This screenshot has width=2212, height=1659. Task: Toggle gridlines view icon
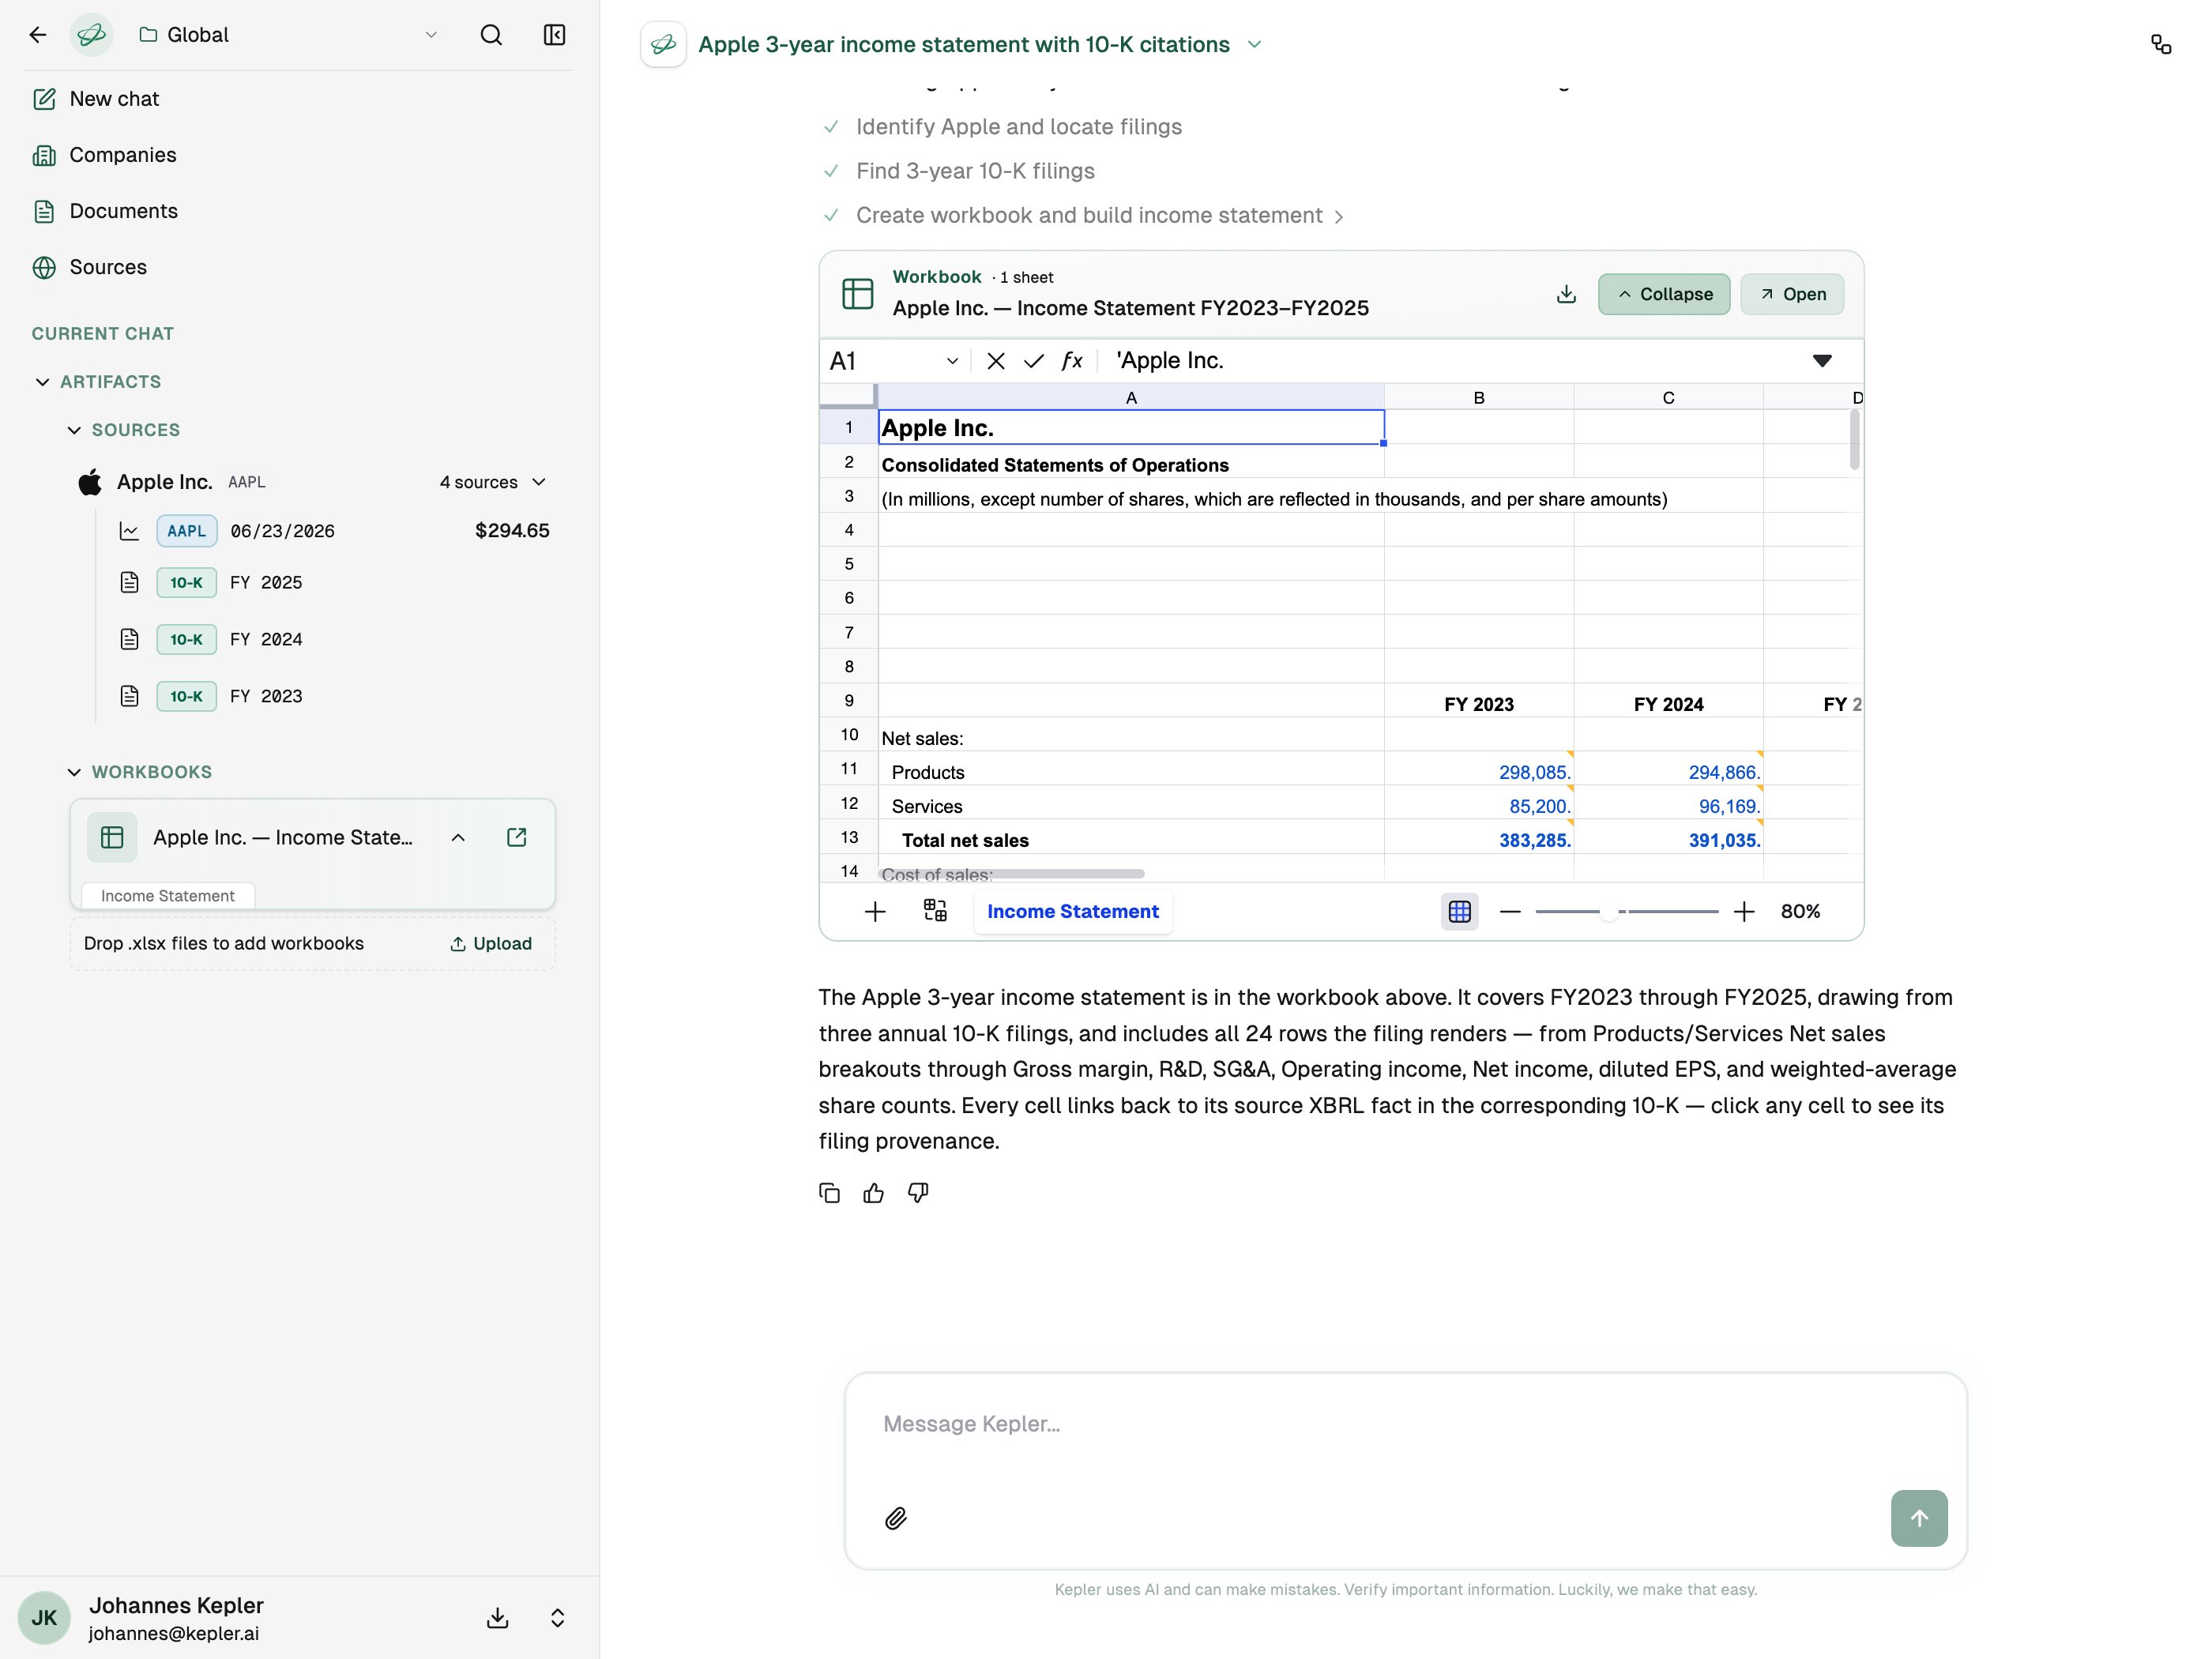point(1460,912)
